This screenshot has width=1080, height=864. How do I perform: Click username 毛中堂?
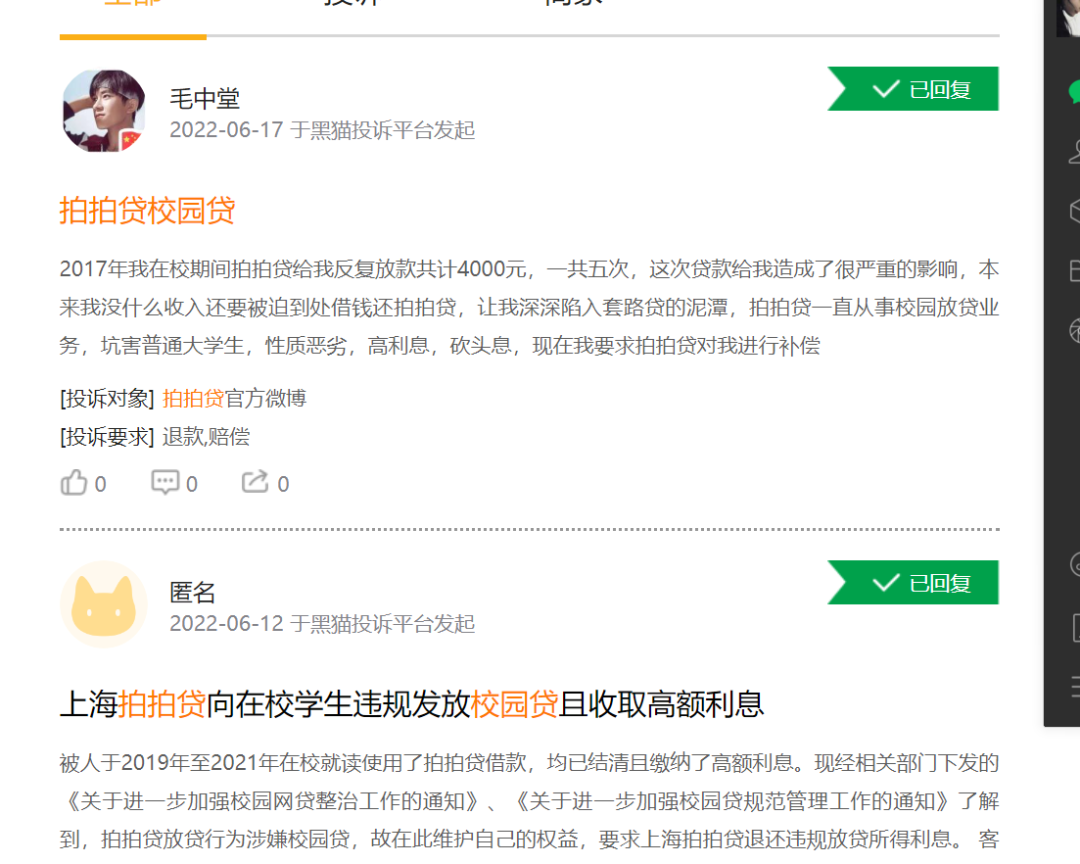click(x=205, y=99)
